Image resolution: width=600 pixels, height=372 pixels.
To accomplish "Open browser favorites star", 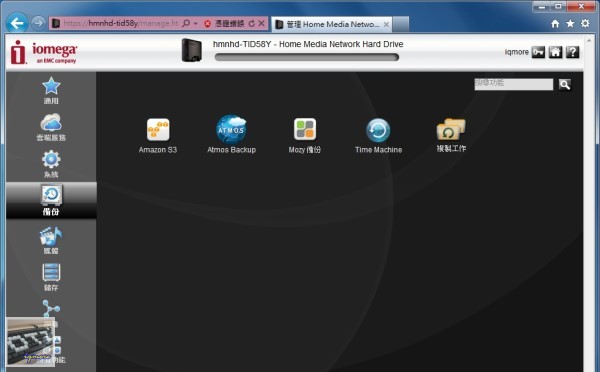I will click(x=570, y=24).
